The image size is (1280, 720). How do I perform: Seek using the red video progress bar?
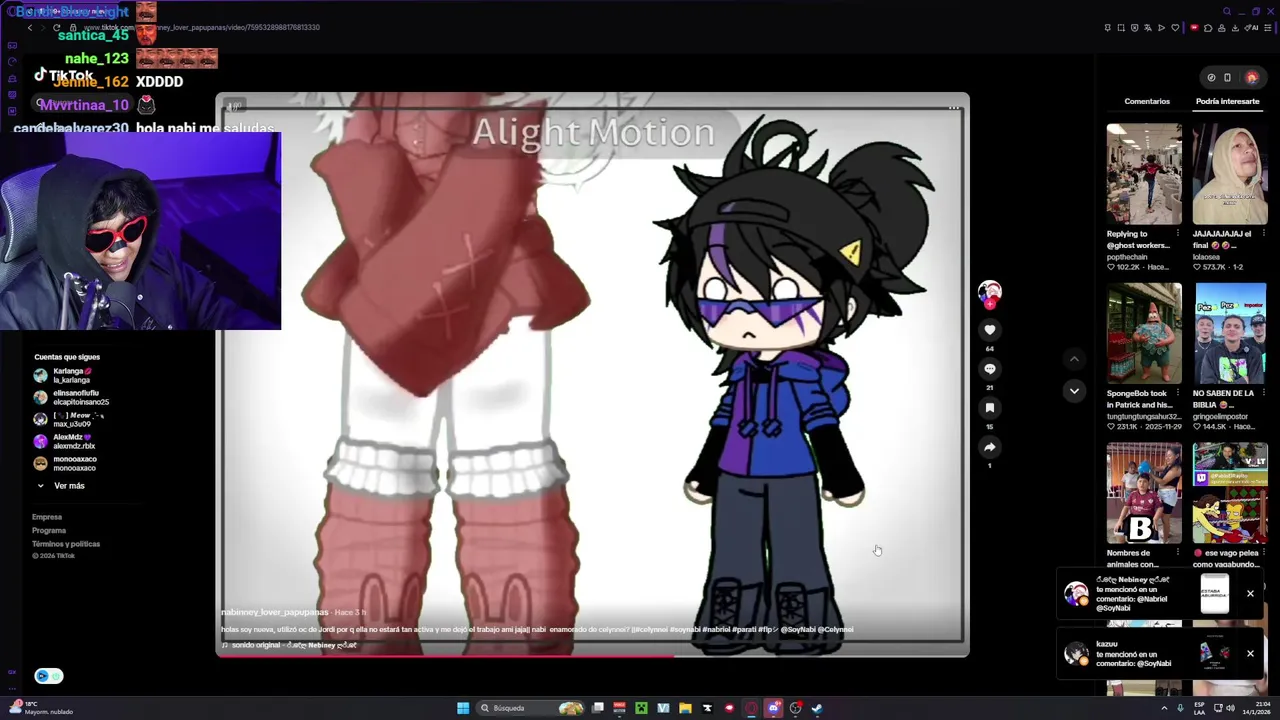[592, 656]
